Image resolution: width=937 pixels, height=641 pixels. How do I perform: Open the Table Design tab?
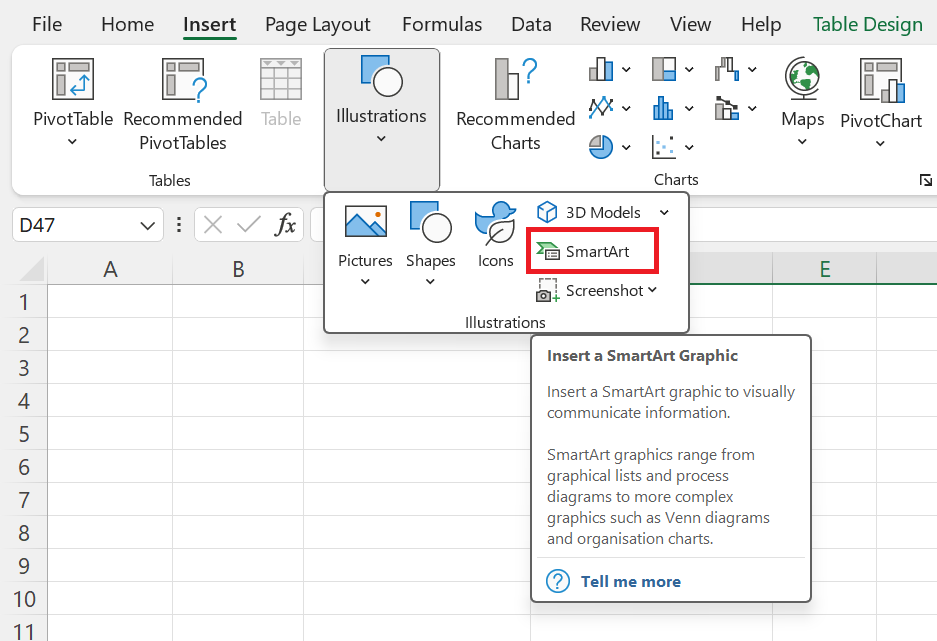[x=868, y=24]
